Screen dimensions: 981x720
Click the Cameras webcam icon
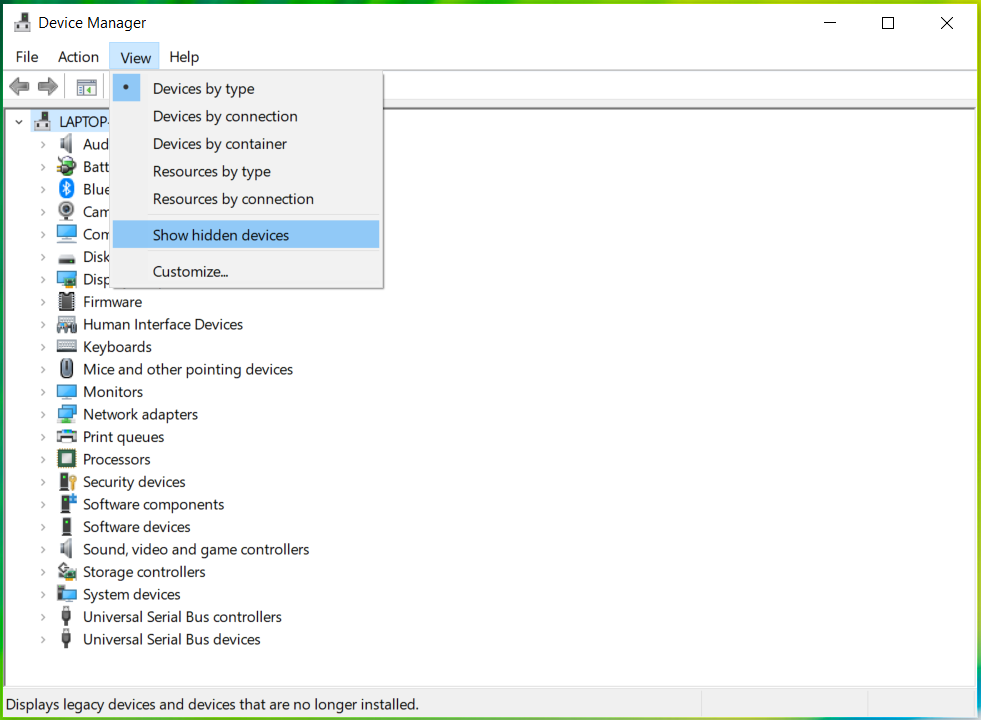click(x=66, y=211)
